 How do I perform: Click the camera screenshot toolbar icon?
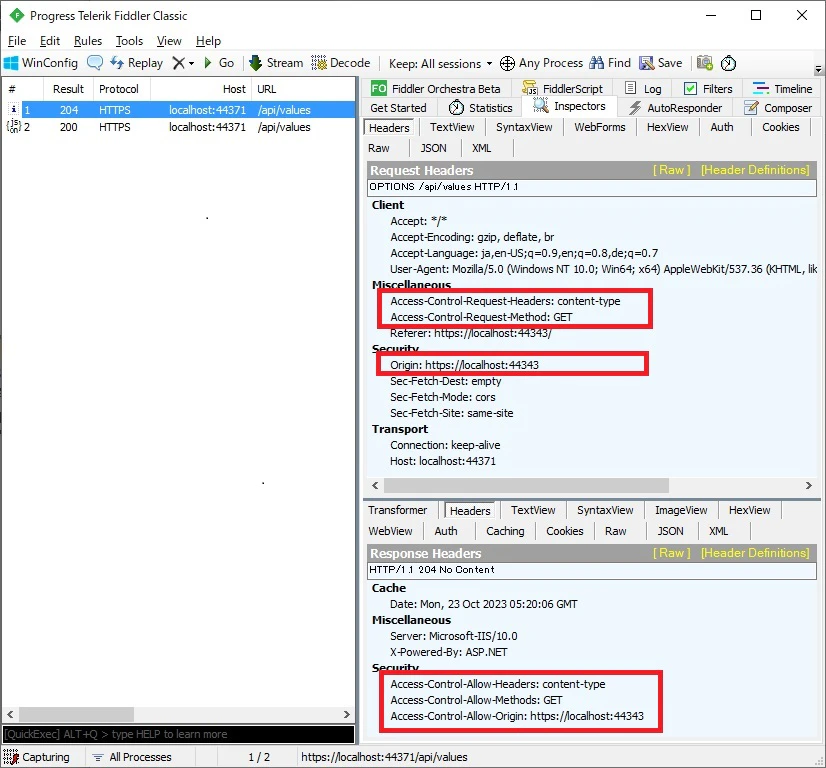click(705, 63)
